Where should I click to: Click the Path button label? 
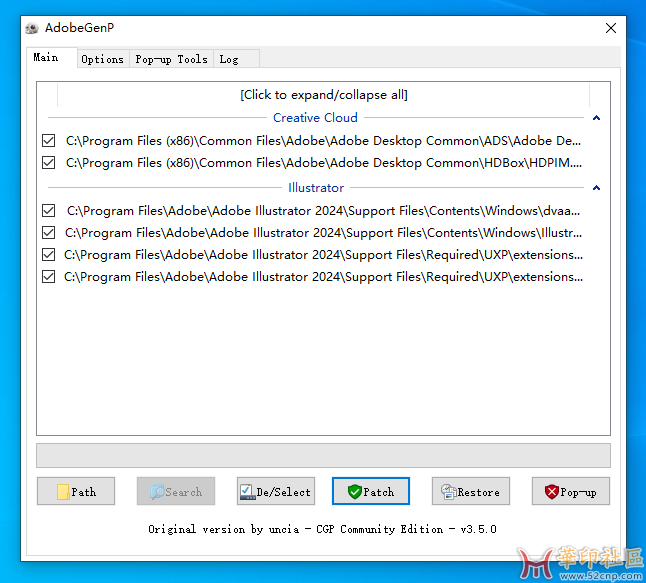point(84,492)
